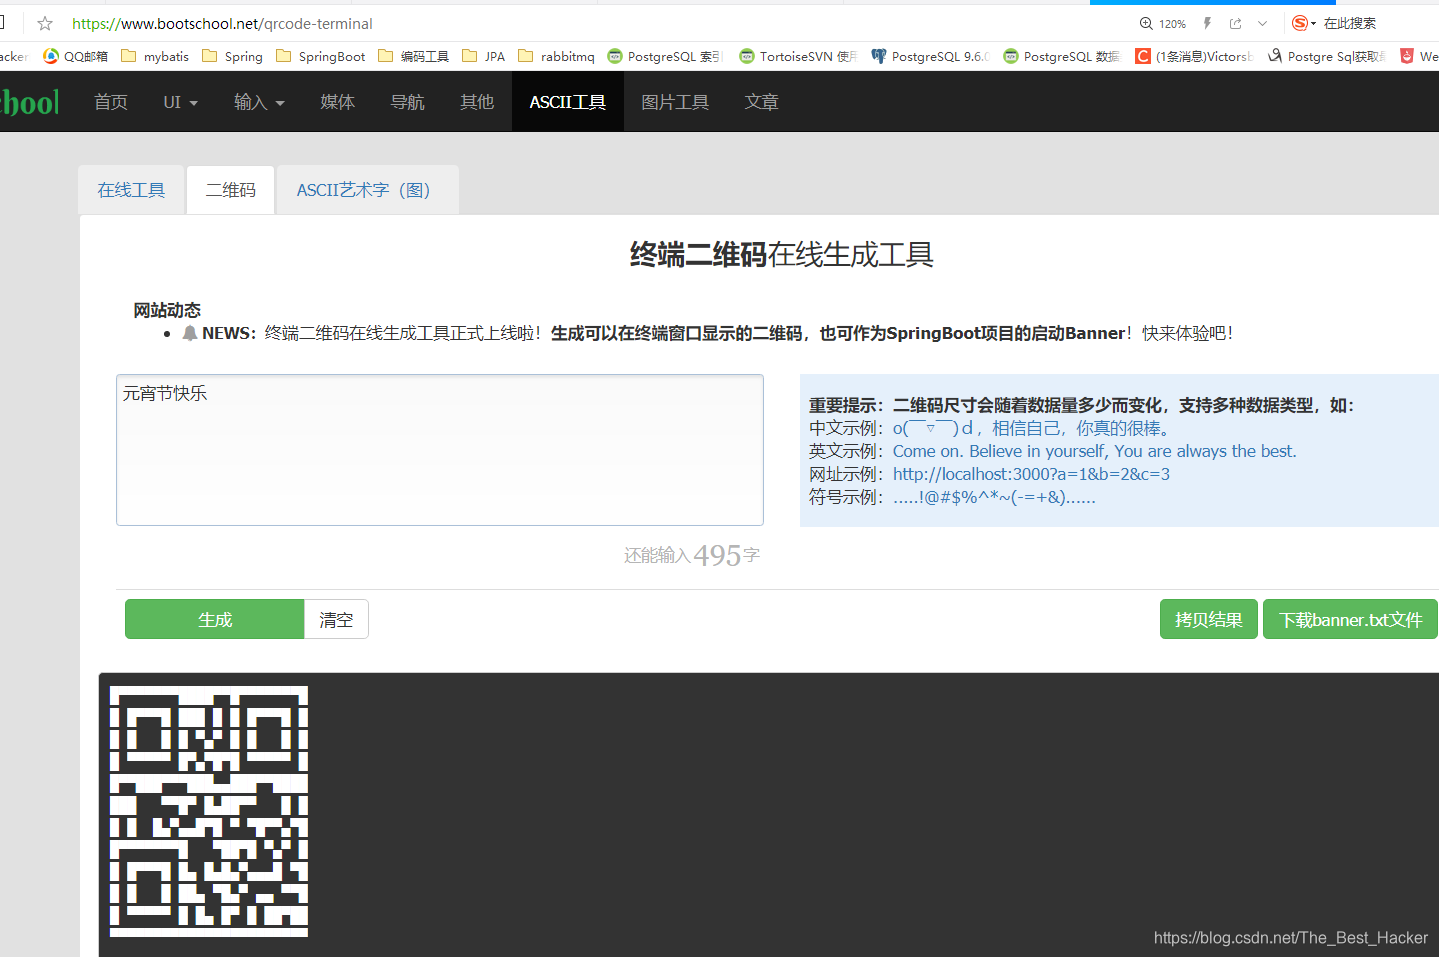Click the 495 remaining characters counter
The image size is (1439, 957).
(717, 555)
